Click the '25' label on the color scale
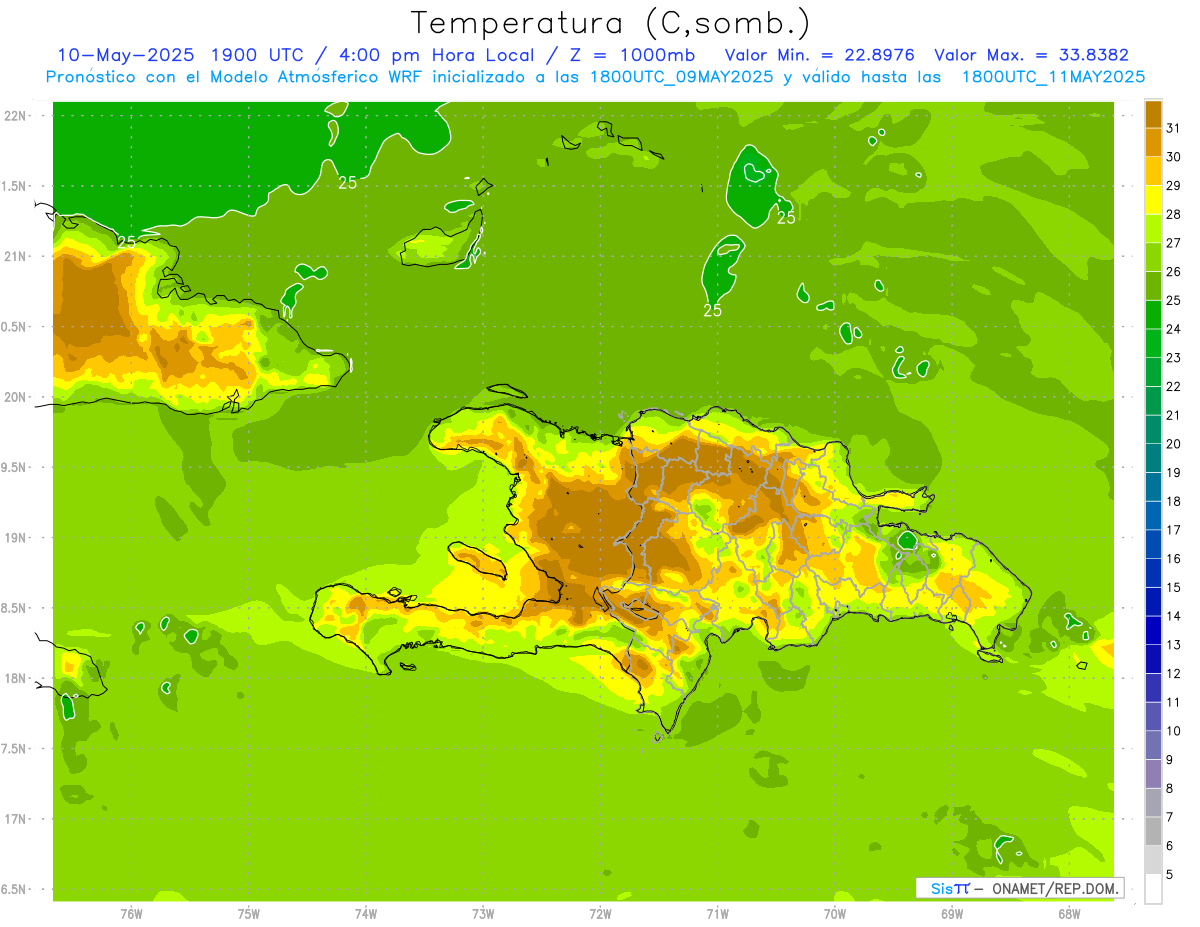This screenshot has width=1200, height=927. 1174,300
